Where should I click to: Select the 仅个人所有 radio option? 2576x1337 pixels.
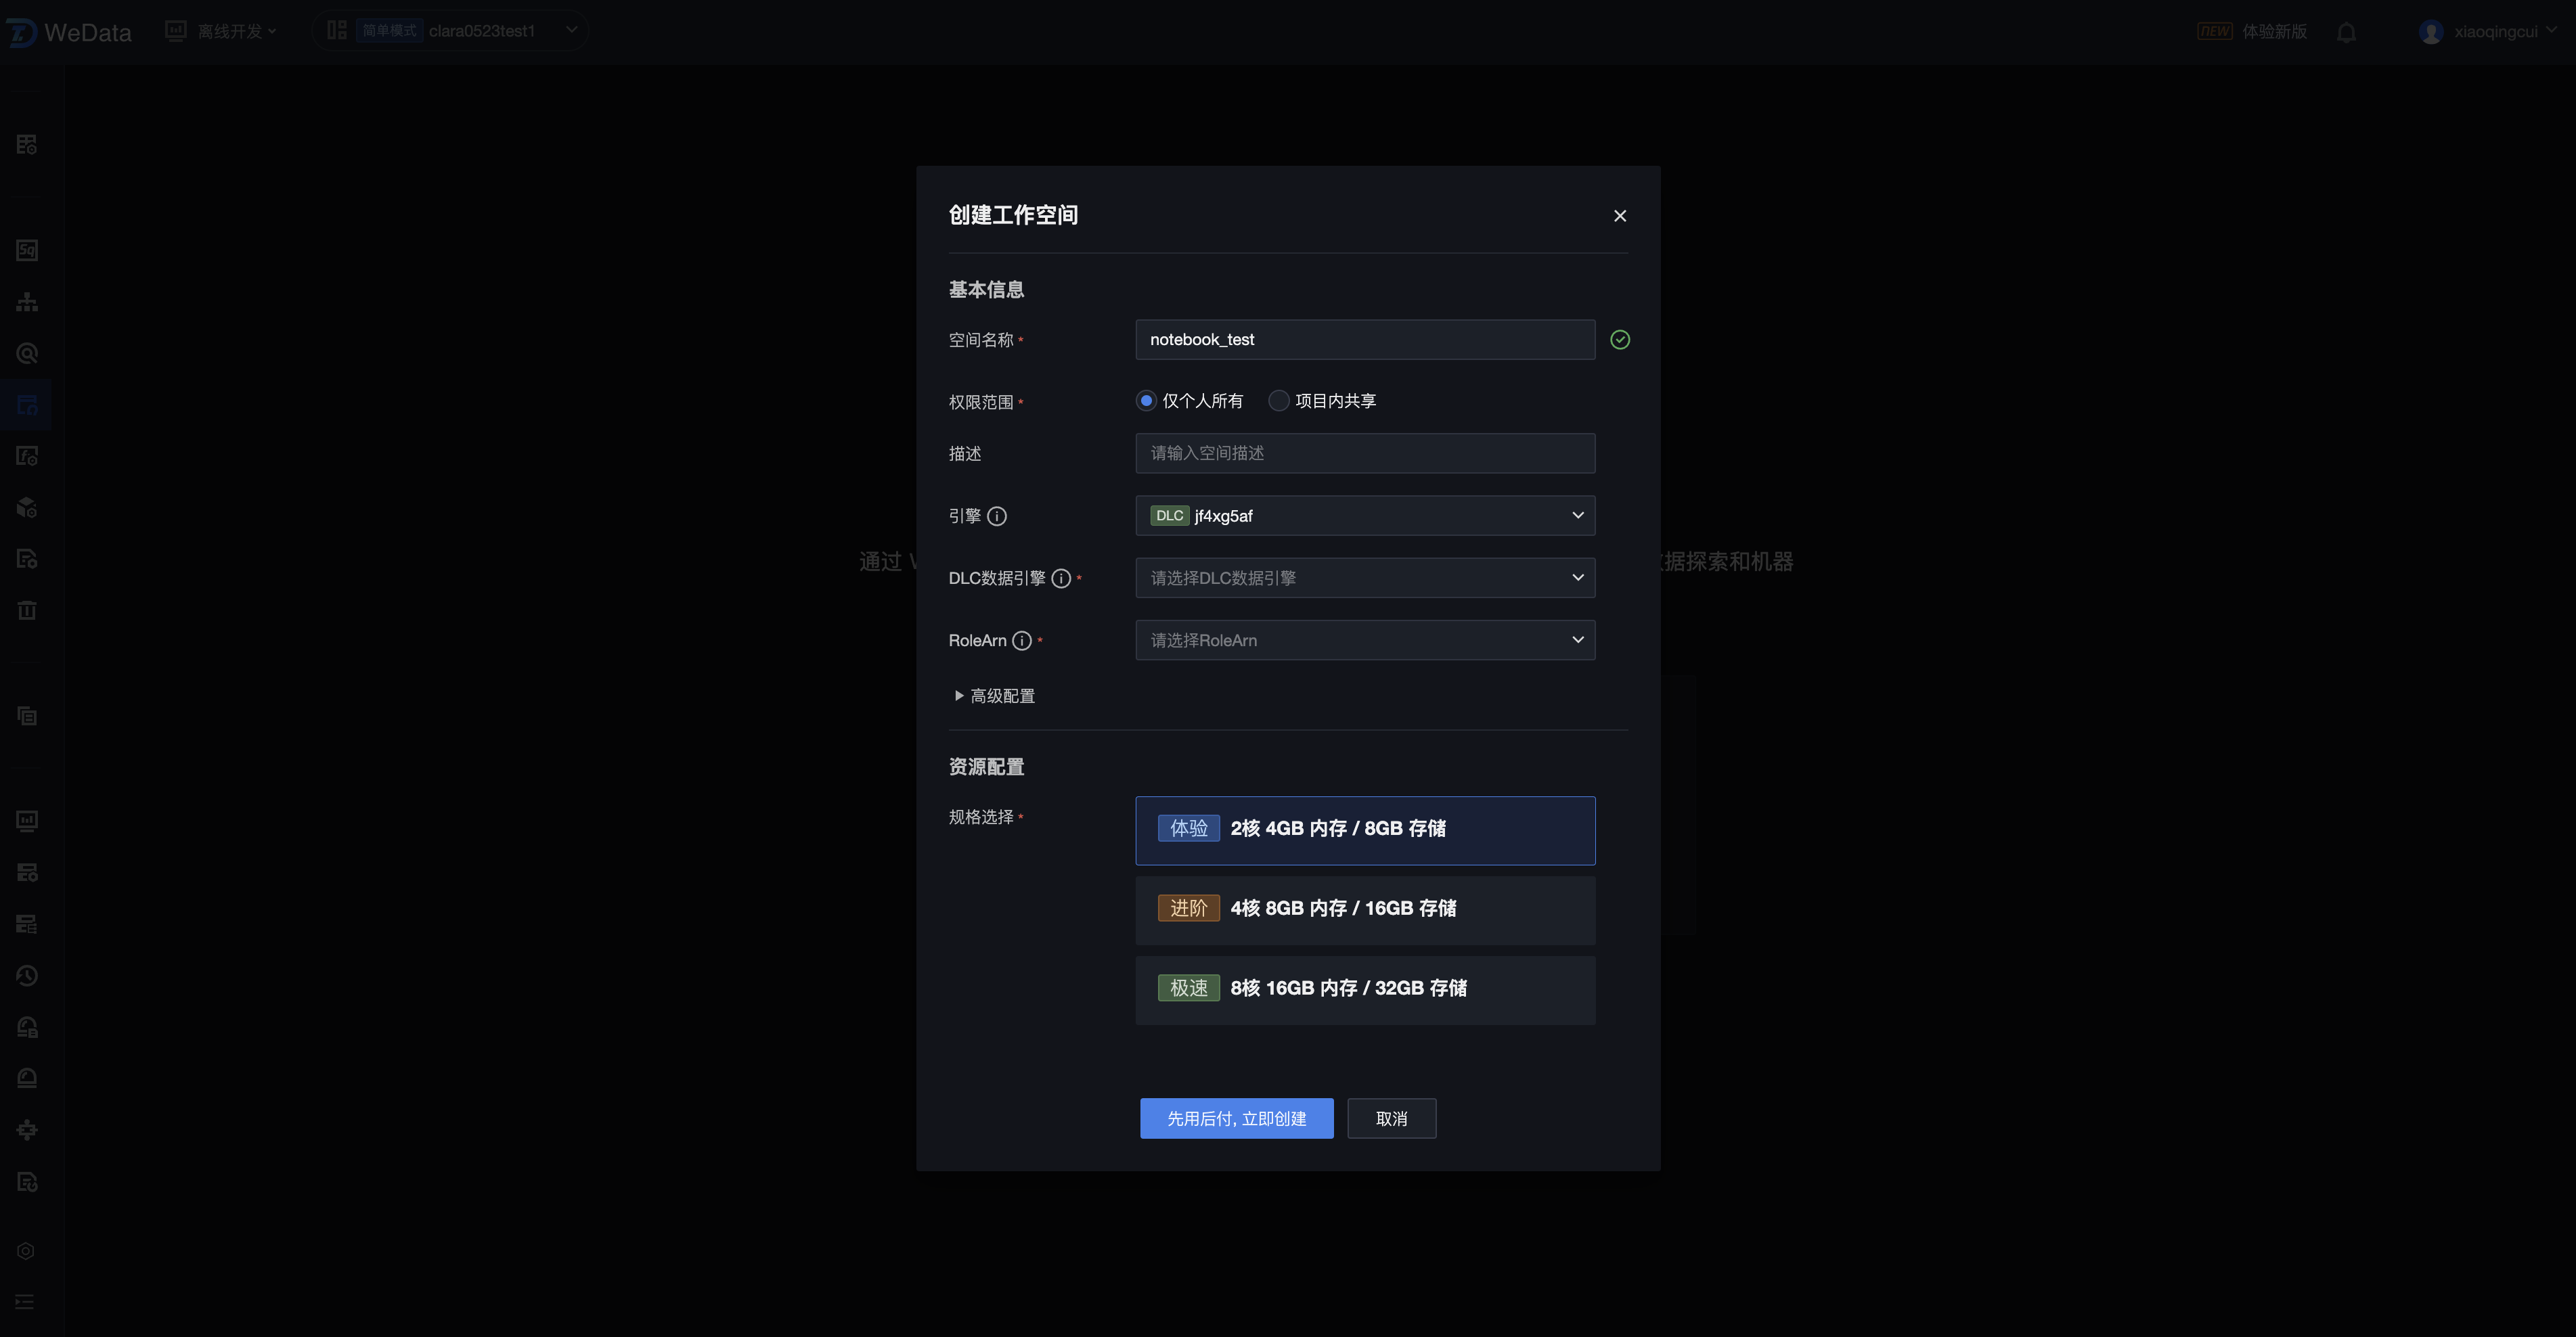coord(1146,401)
